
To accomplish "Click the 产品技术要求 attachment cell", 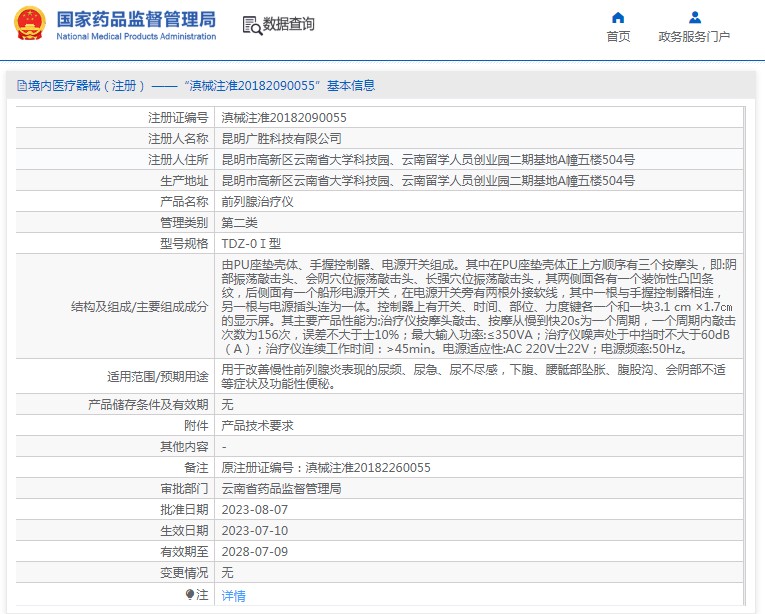I will tap(257, 425).
